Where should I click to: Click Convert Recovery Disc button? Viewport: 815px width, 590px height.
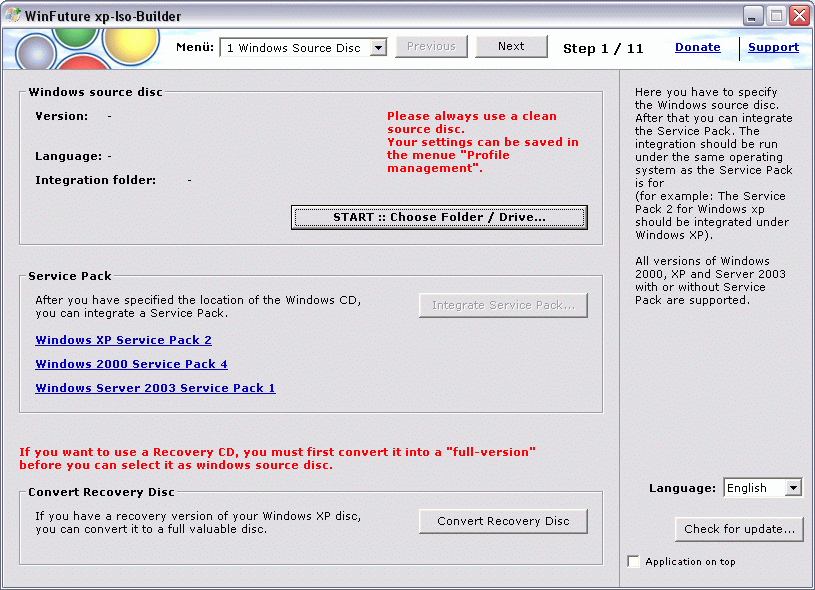pyautogui.click(x=503, y=521)
